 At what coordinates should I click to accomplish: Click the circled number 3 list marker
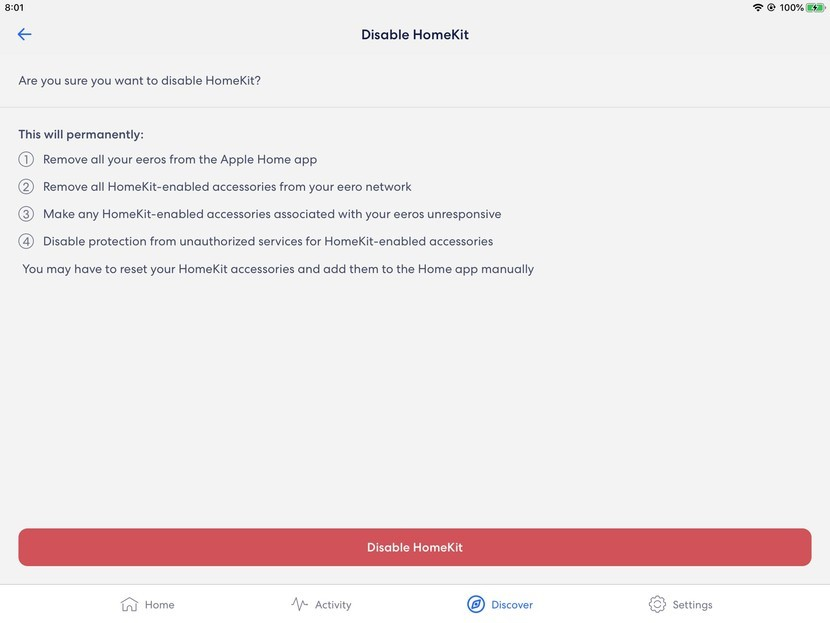pos(26,213)
